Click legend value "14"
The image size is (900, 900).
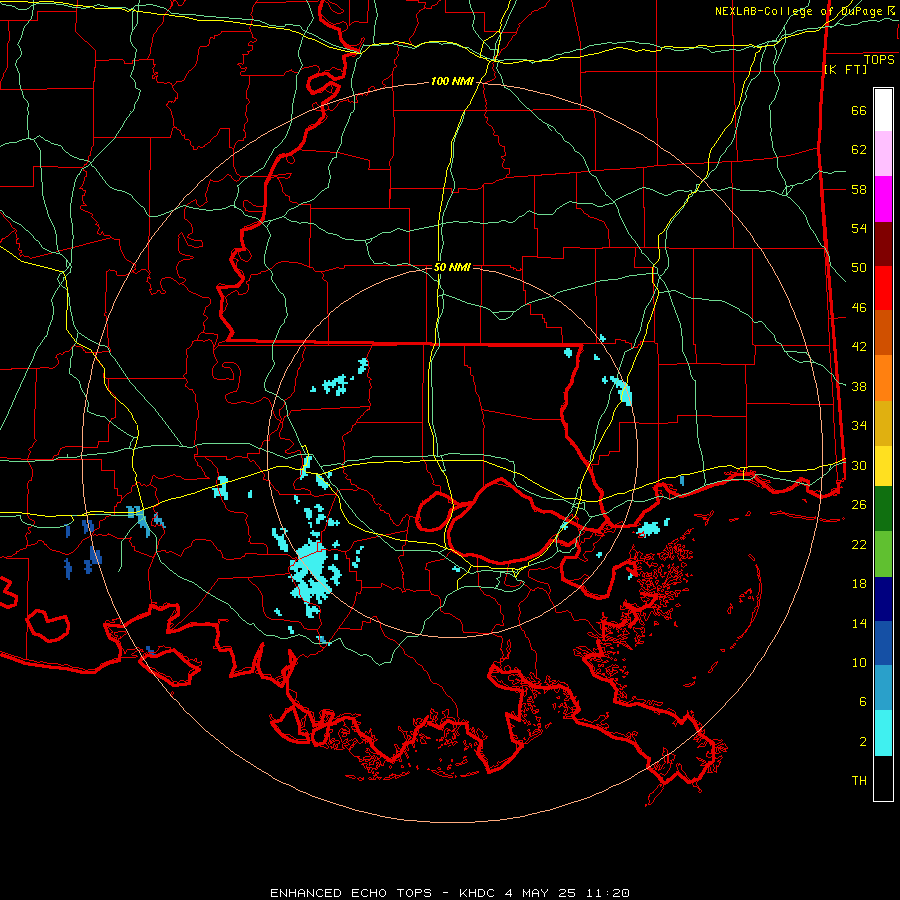point(859,623)
